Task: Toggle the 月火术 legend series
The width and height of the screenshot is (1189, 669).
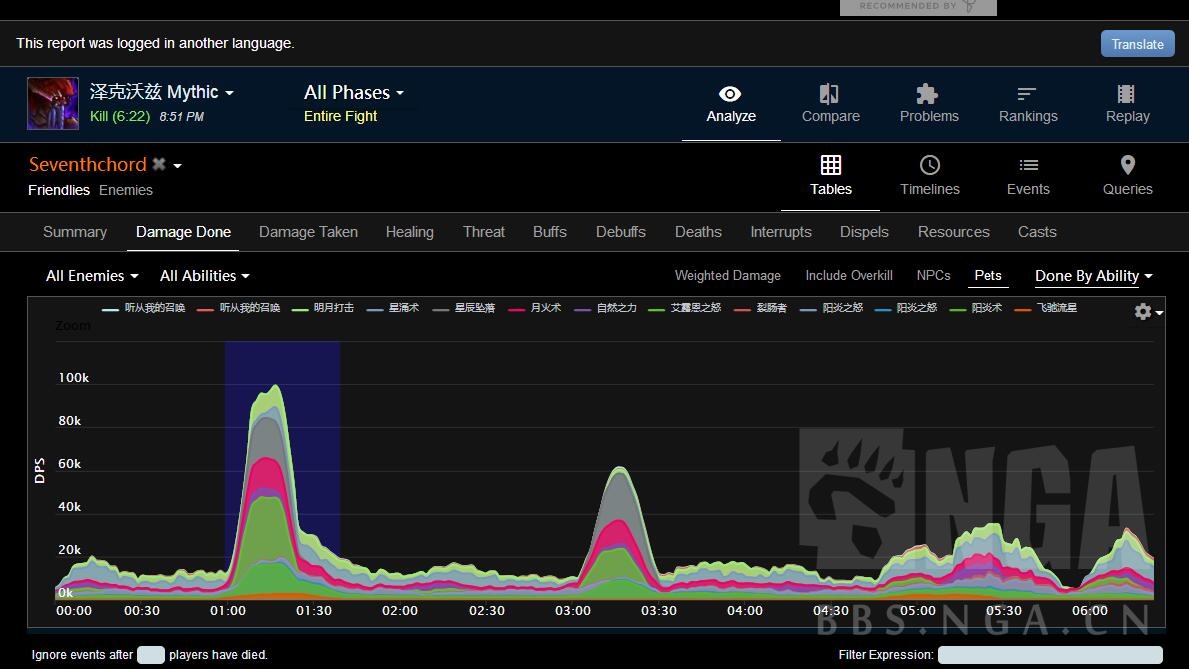Action: coord(535,308)
